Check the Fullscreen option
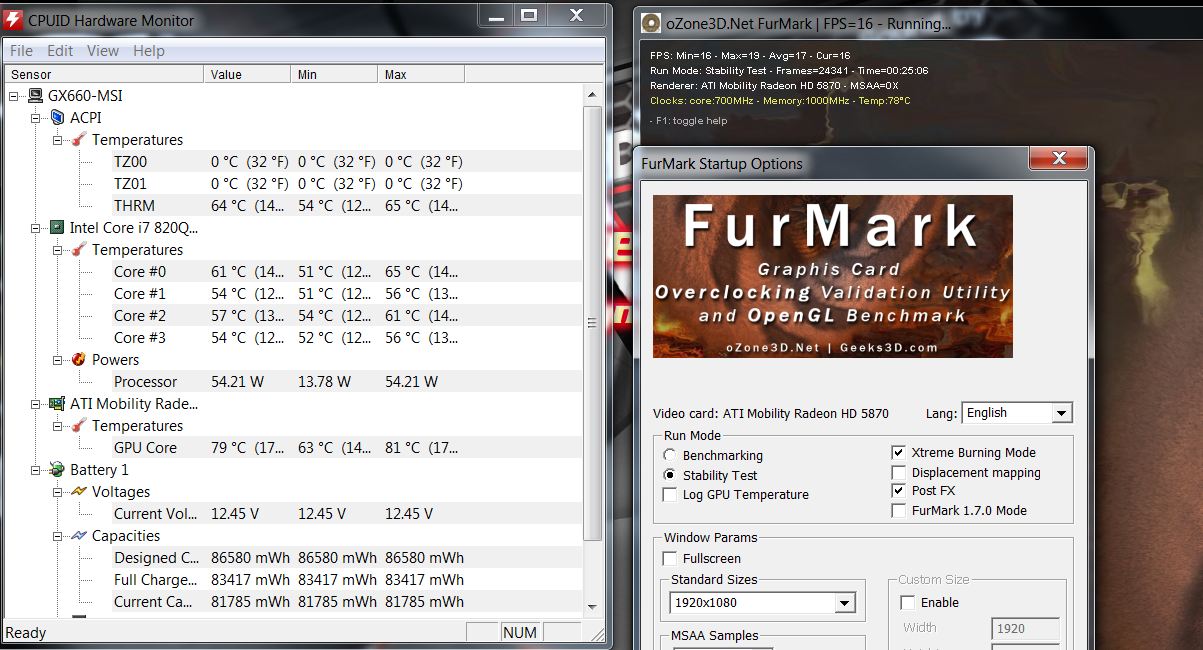This screenshot has width=1203, height=650. click(669, 559)
